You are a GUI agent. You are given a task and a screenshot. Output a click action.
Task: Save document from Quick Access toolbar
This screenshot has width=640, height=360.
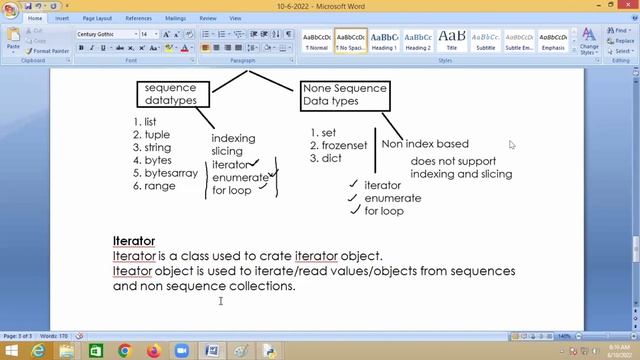point(28,6)
